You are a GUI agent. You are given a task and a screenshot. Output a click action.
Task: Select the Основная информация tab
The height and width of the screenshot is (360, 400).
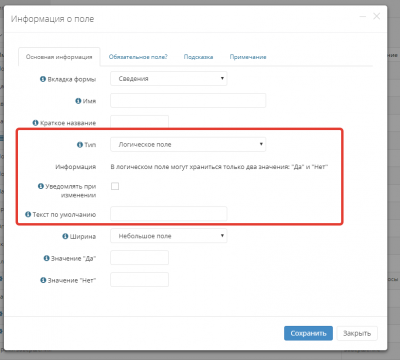59,57
